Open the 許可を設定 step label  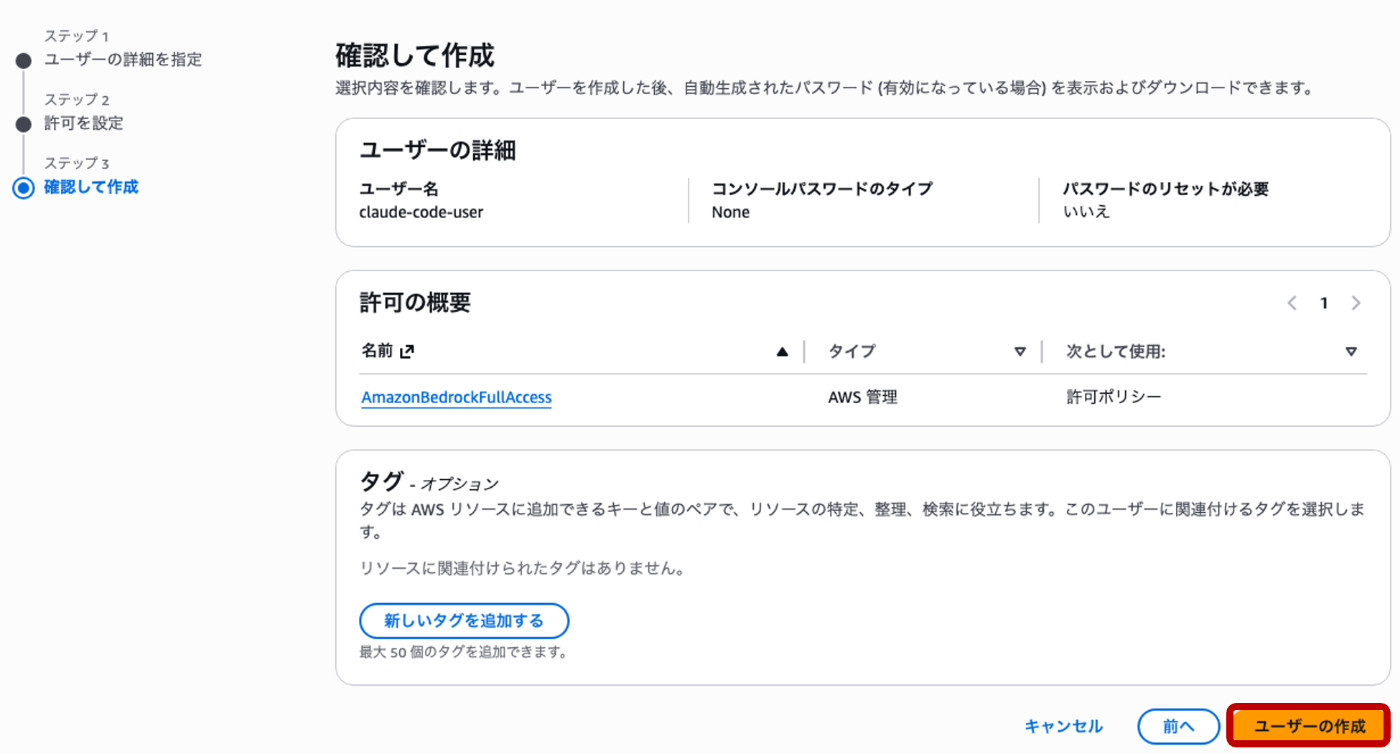(x=84, y=123)
